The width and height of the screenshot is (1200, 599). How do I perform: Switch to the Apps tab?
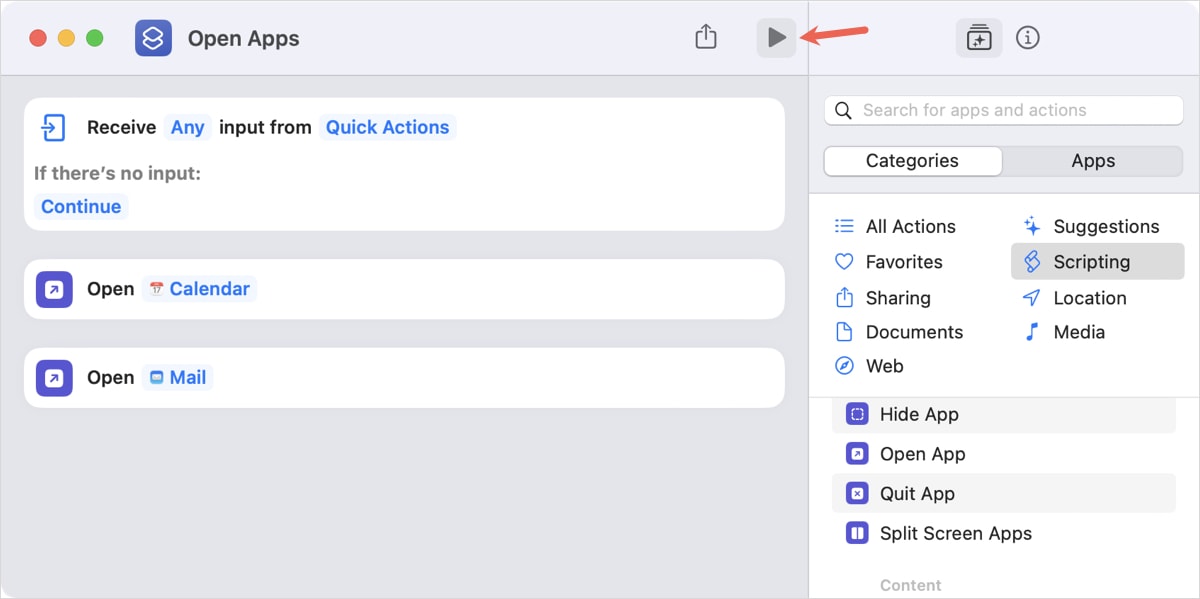(x=1092, y=160)
